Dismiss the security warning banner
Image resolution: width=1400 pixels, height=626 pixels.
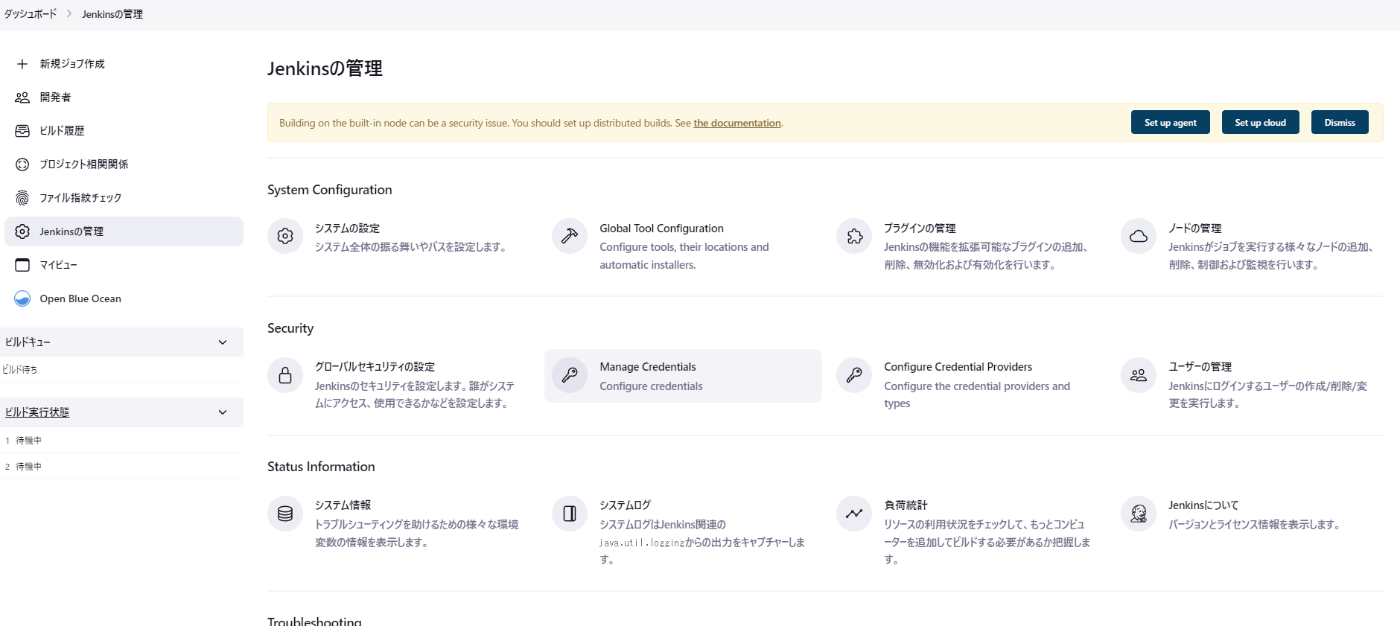tap(1339, 122)
